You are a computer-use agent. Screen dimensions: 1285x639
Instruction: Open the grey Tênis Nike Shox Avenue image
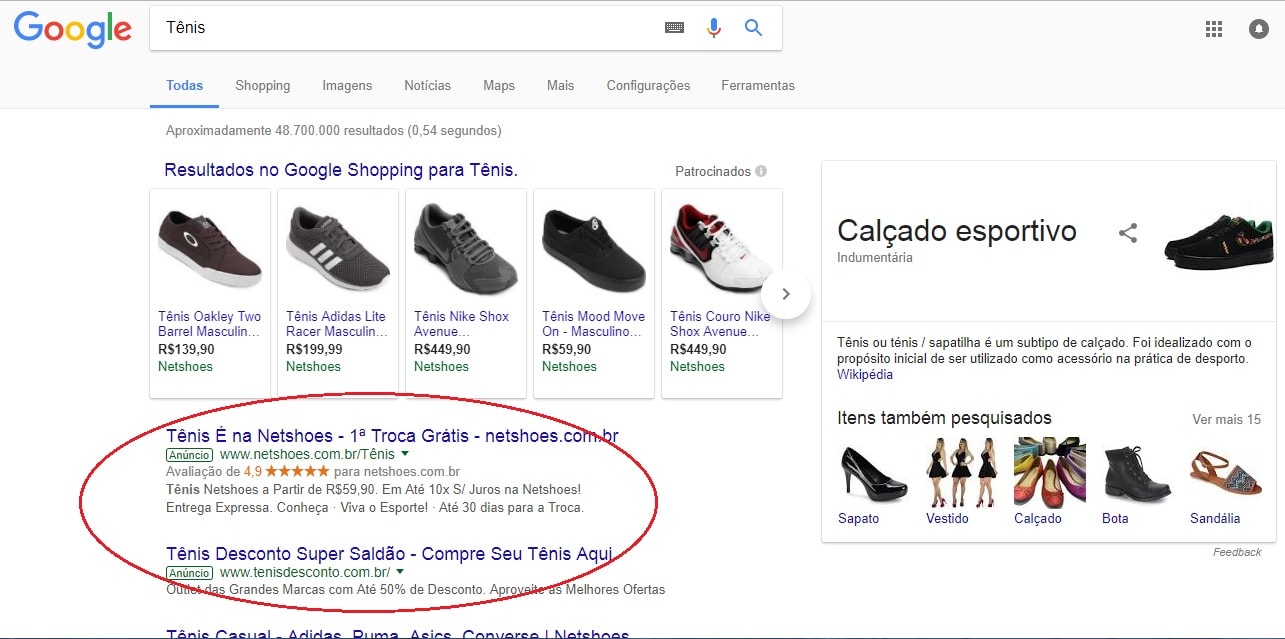click(x=466, y=247)
